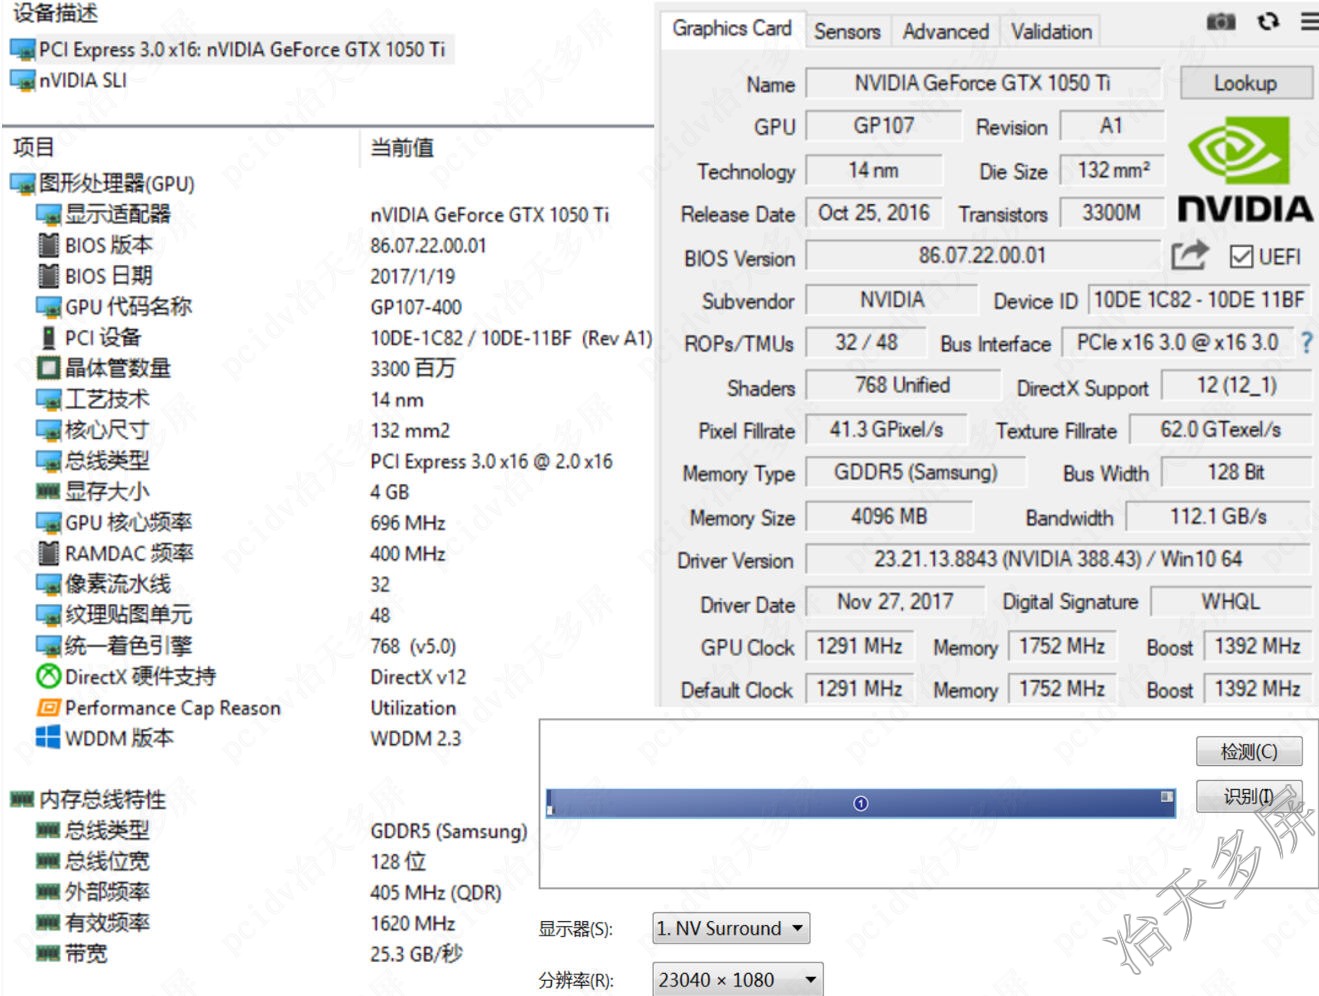Click the Memory Type GDDR5 (Samsung) field
The width and height of the screenshot is (1319, 996).
916,472
